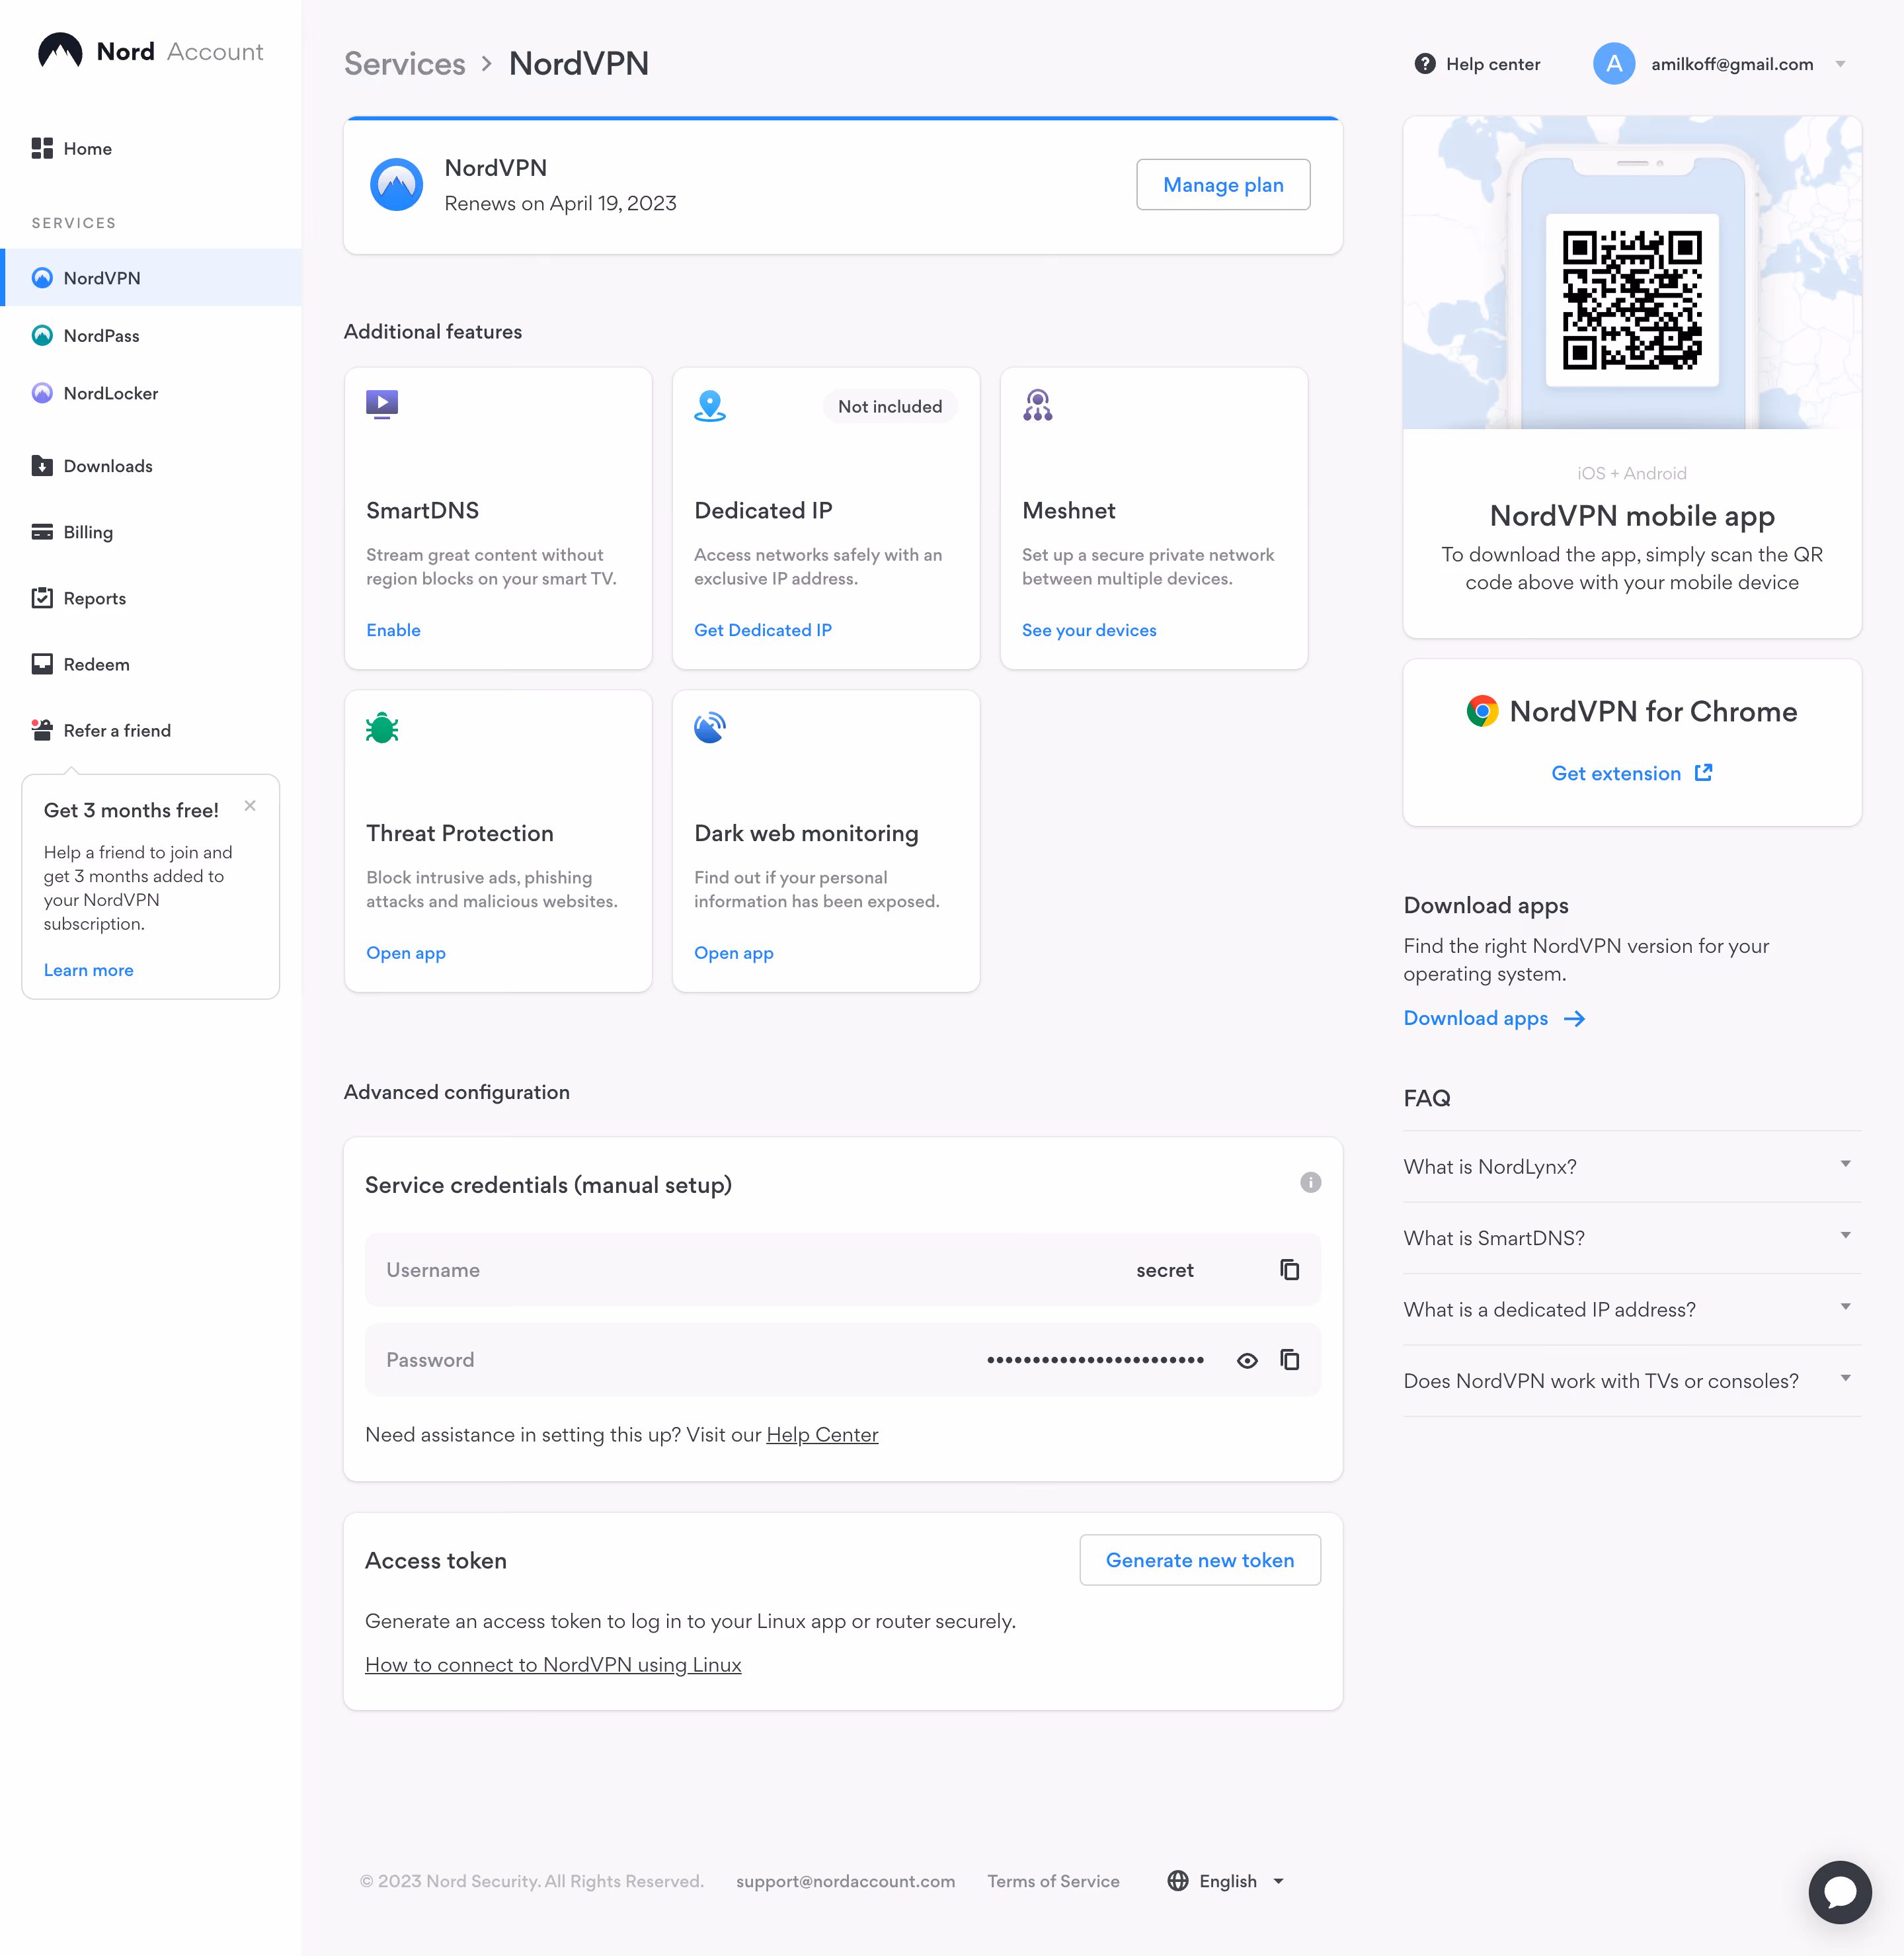Click Generate new token button
The image size is (1904, 1956).
tap(1200, 1559)
